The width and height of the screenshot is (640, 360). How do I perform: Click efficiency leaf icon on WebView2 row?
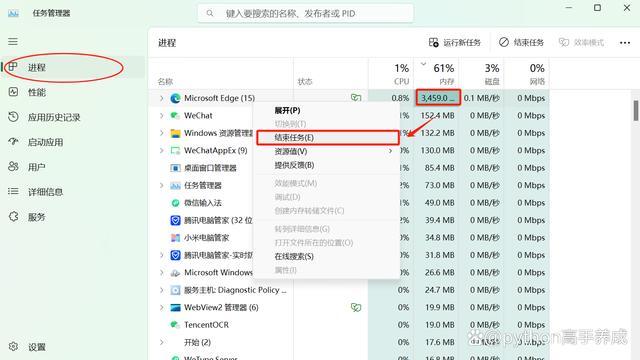[356, 307]
